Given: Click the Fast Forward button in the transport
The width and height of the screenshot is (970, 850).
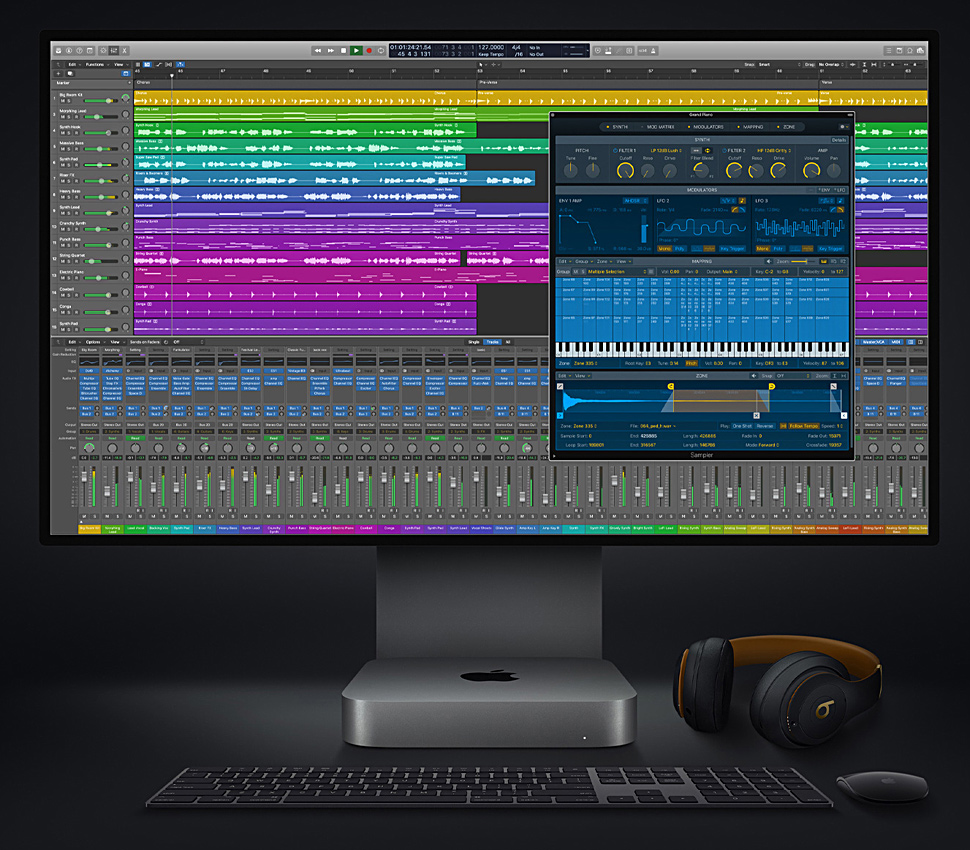Looking at the screenshot, I should point(331,50).
